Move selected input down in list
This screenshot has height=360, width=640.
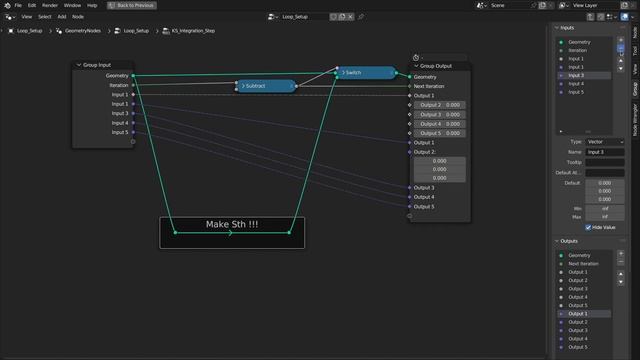click(621, 69)
